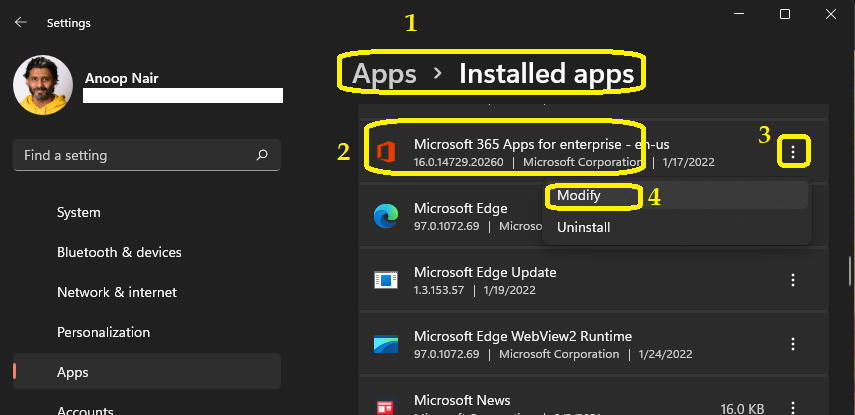
Task: Choose Modify from the context menu
Action: tap(677, 195)
